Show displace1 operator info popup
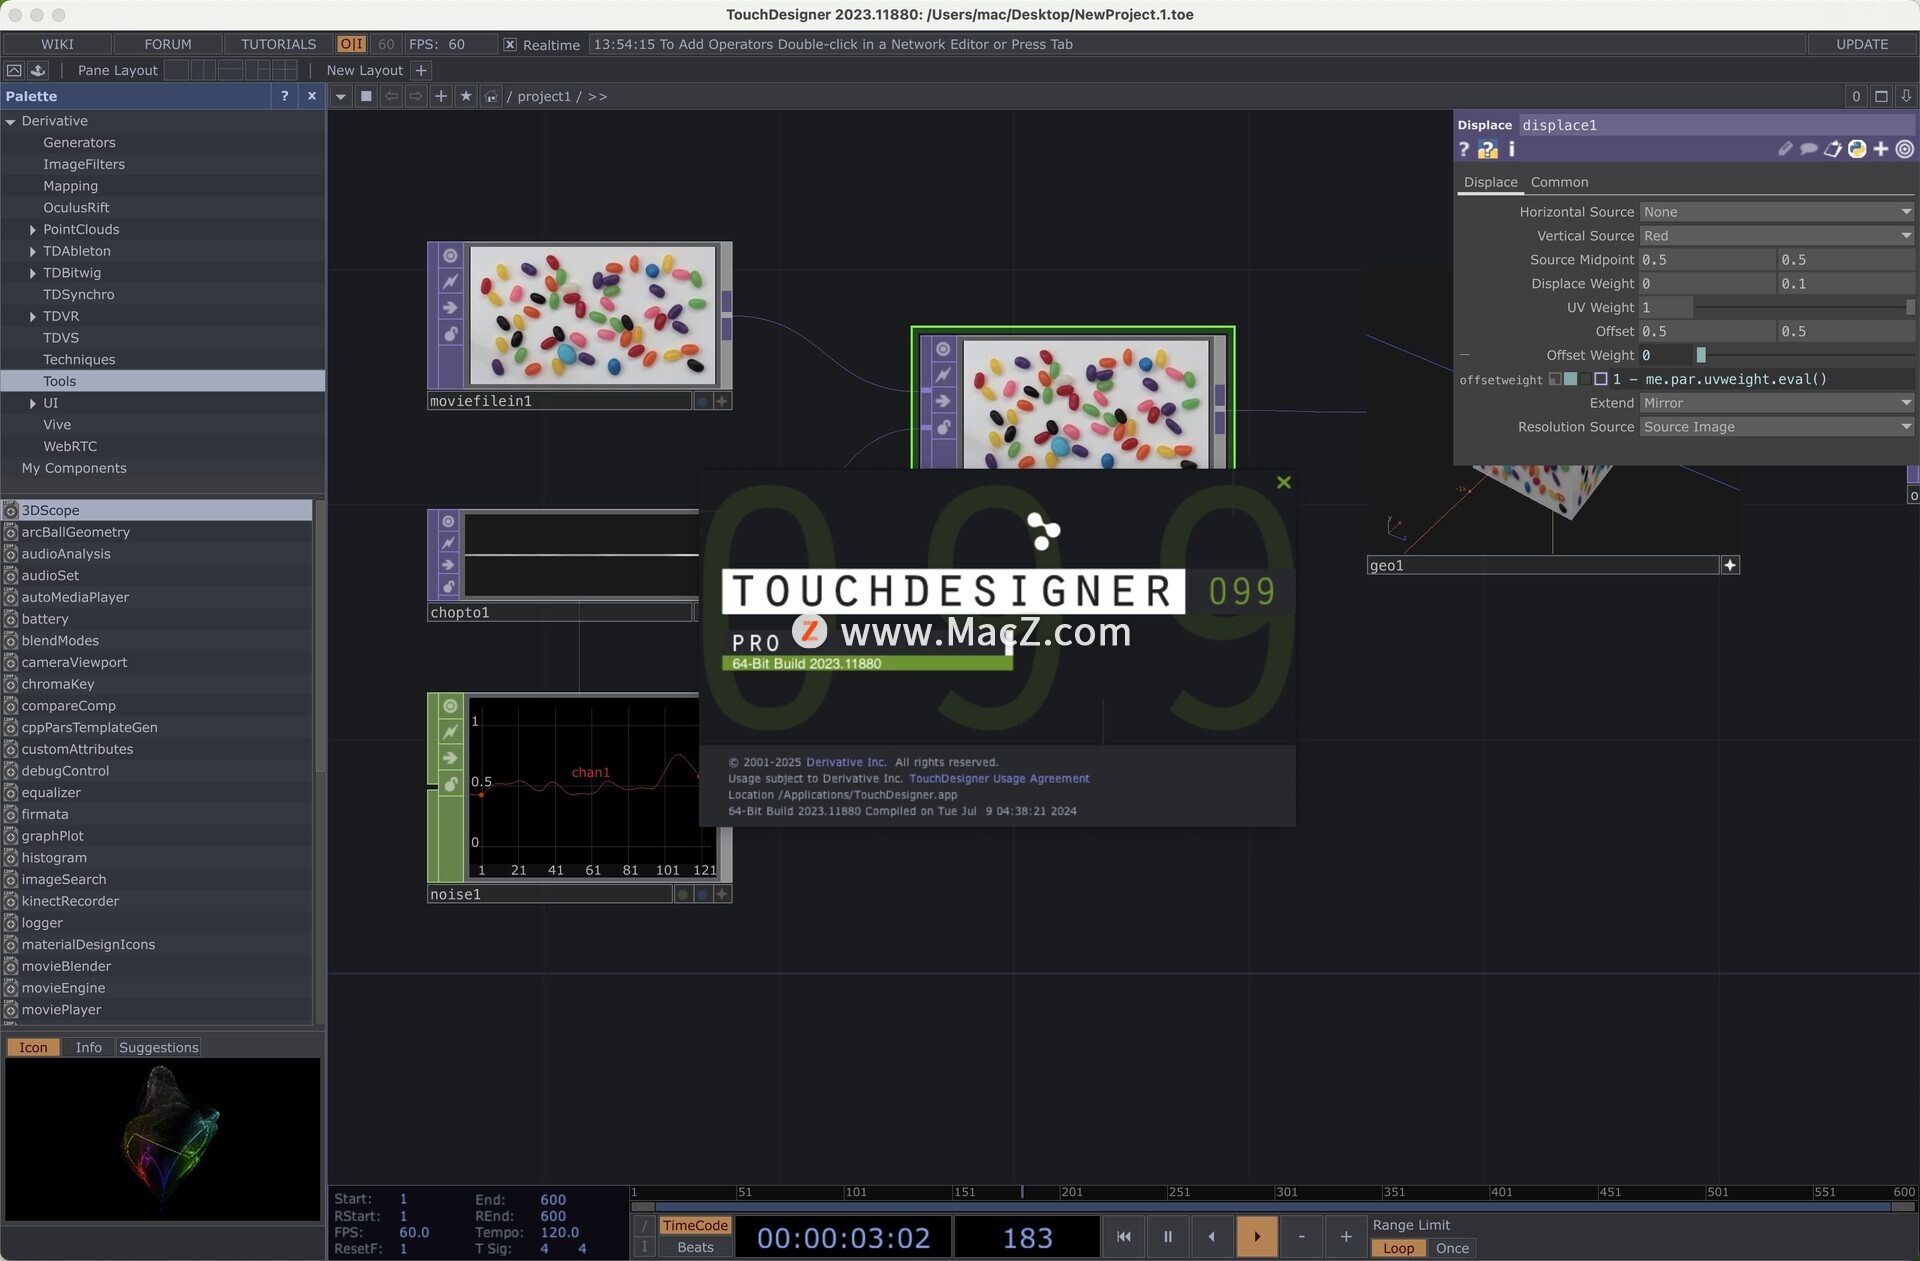Image resolution: width=1920 pixels, height=1261 pixels. (1512, 149)
